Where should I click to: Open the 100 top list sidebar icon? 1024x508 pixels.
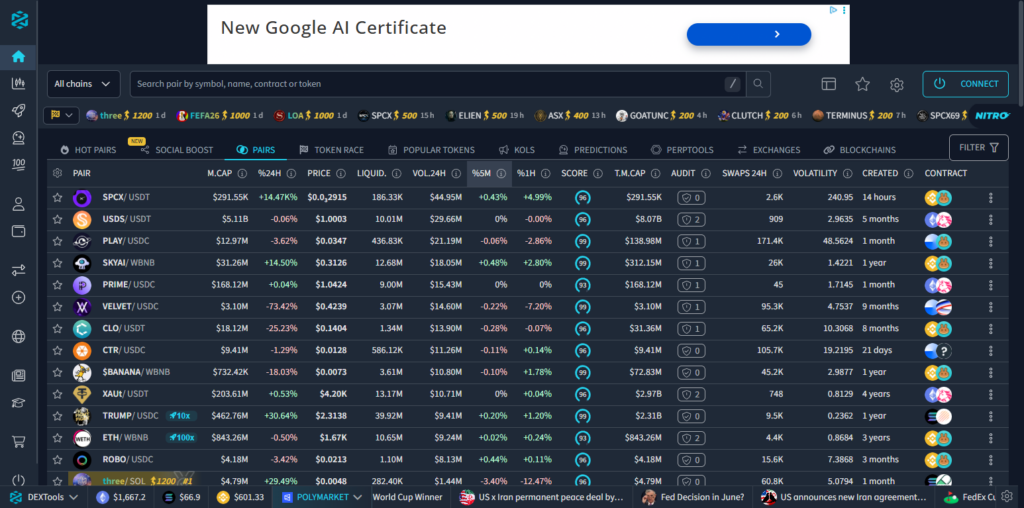[18, 164]
